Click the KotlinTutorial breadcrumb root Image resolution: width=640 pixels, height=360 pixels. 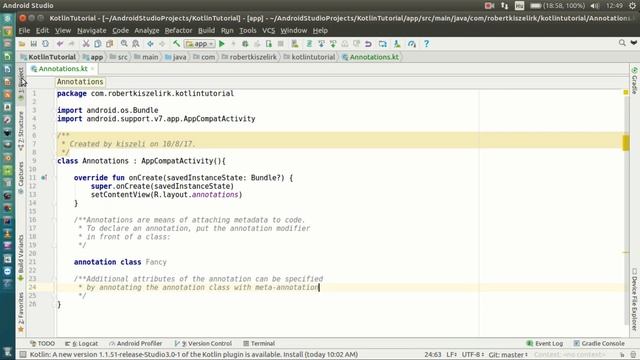click(48, 57)
